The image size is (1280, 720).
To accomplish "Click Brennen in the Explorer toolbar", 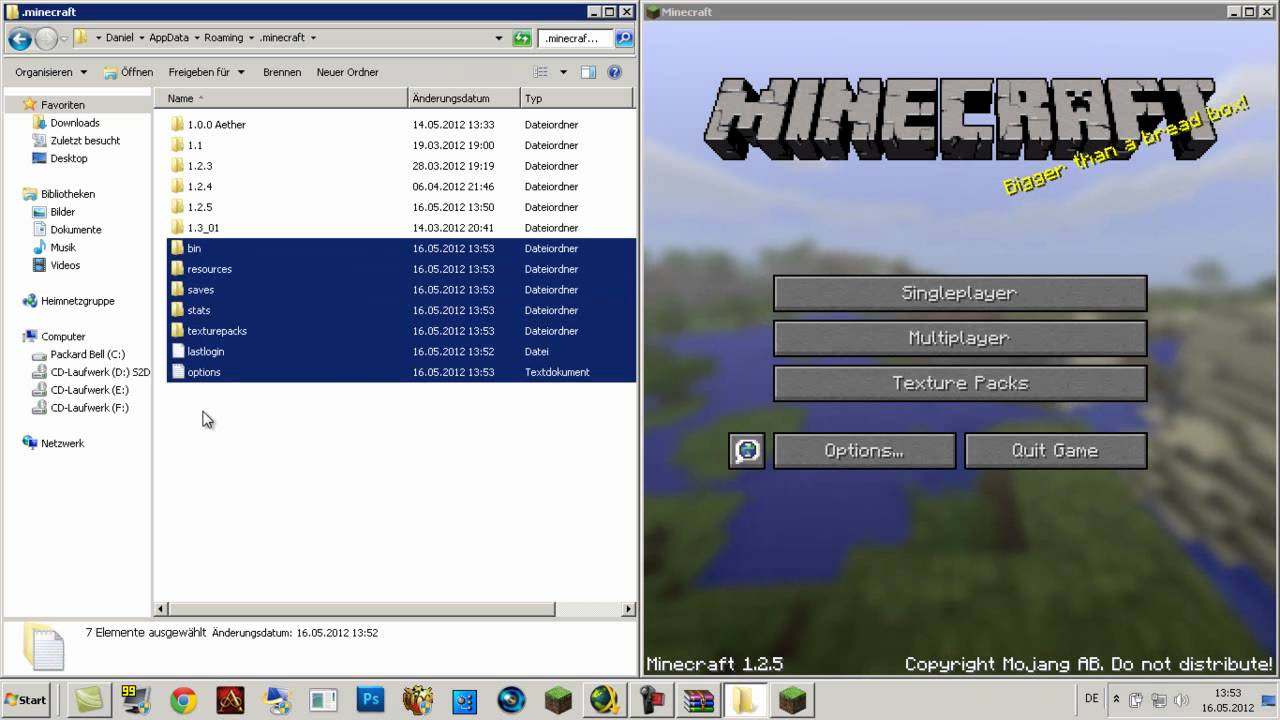I will (282, 72).
